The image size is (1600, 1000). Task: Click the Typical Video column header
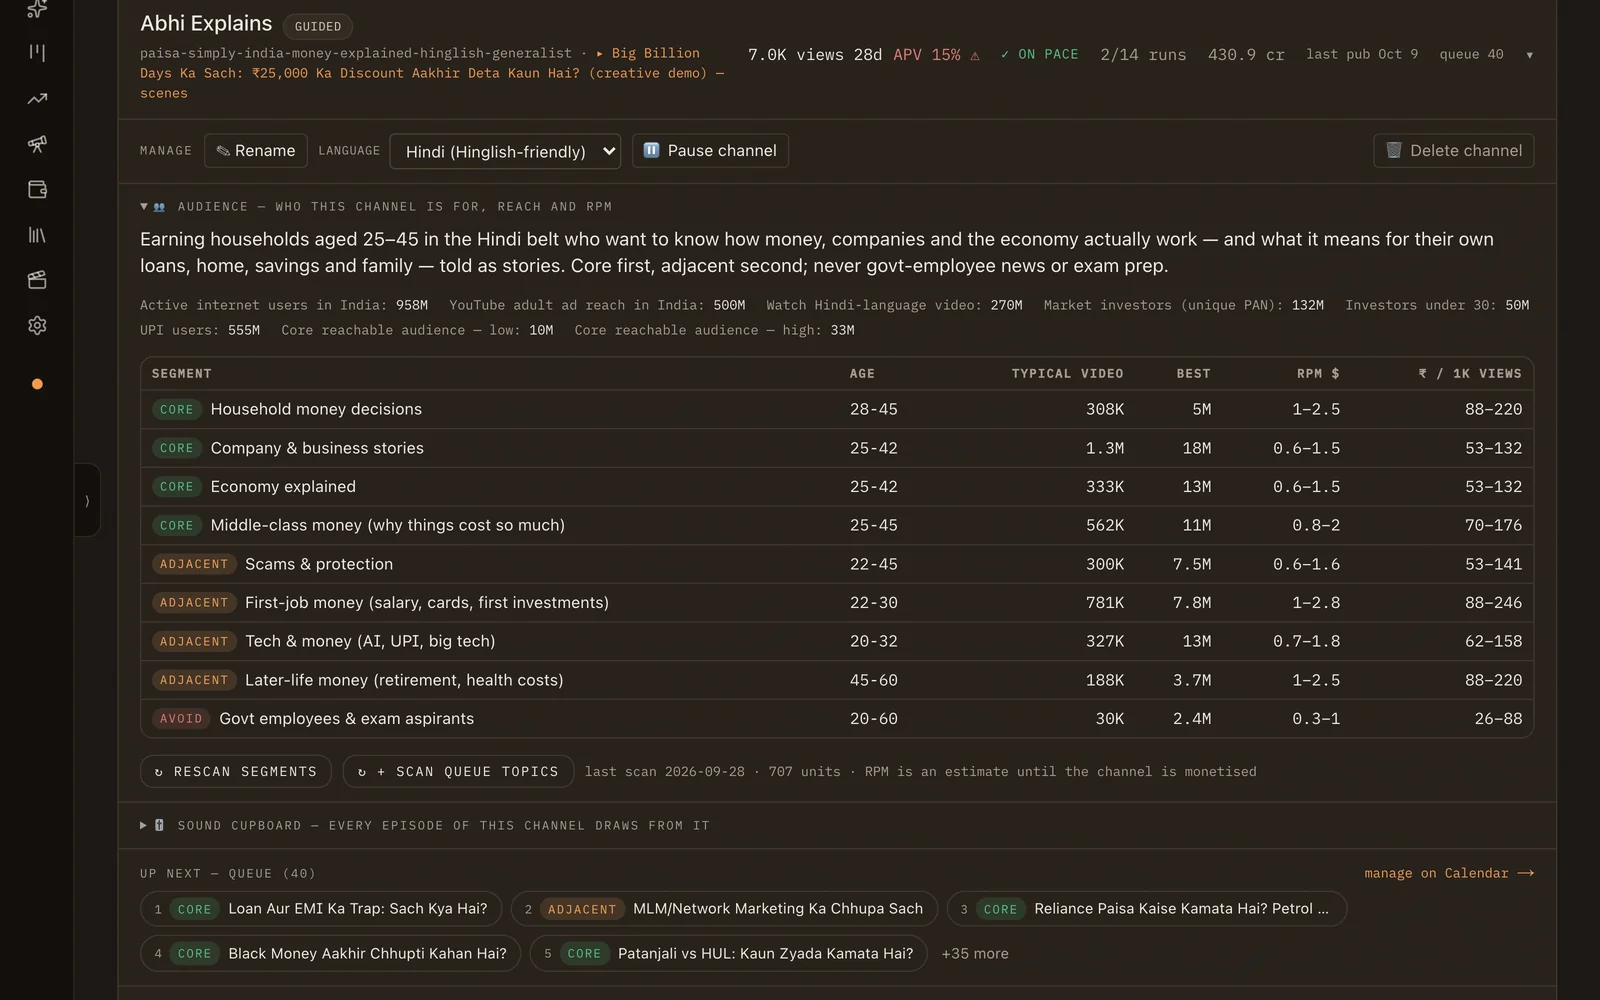[x=1067, y=373]
